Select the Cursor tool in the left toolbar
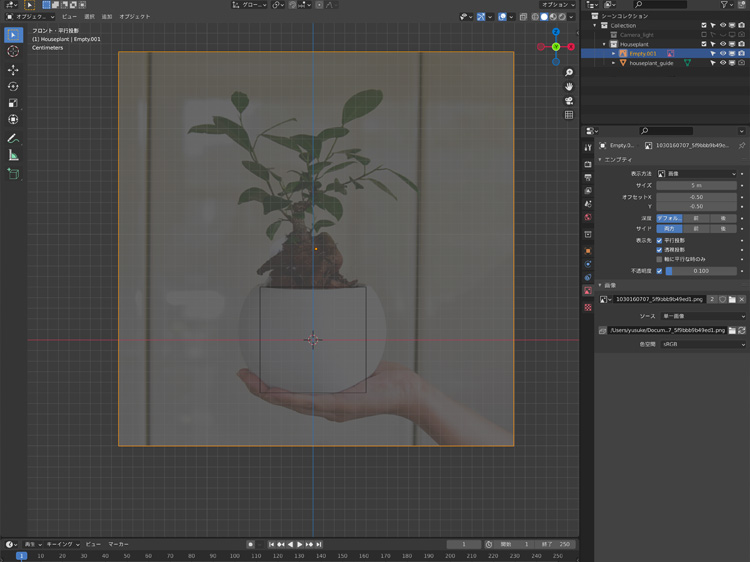The width and height of the screenshot is (750, 562). click(x=13, y=51)
